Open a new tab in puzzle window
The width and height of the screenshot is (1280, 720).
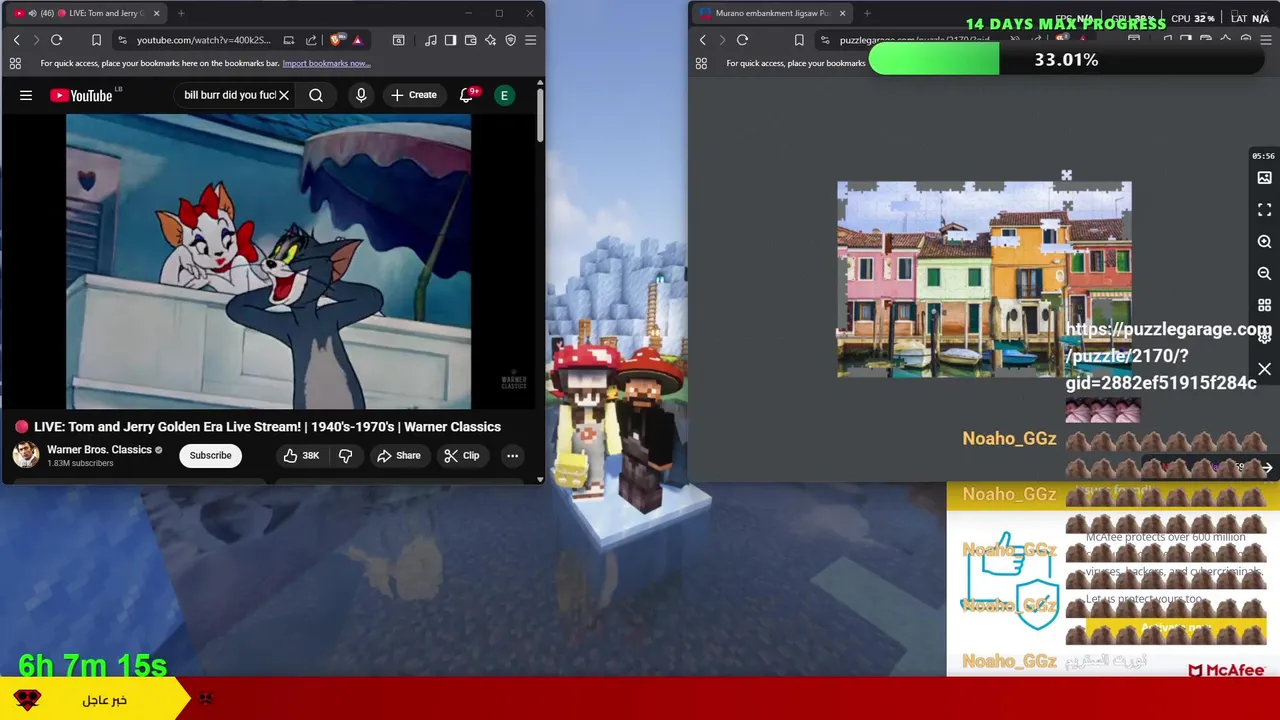[x=867, y=13]
